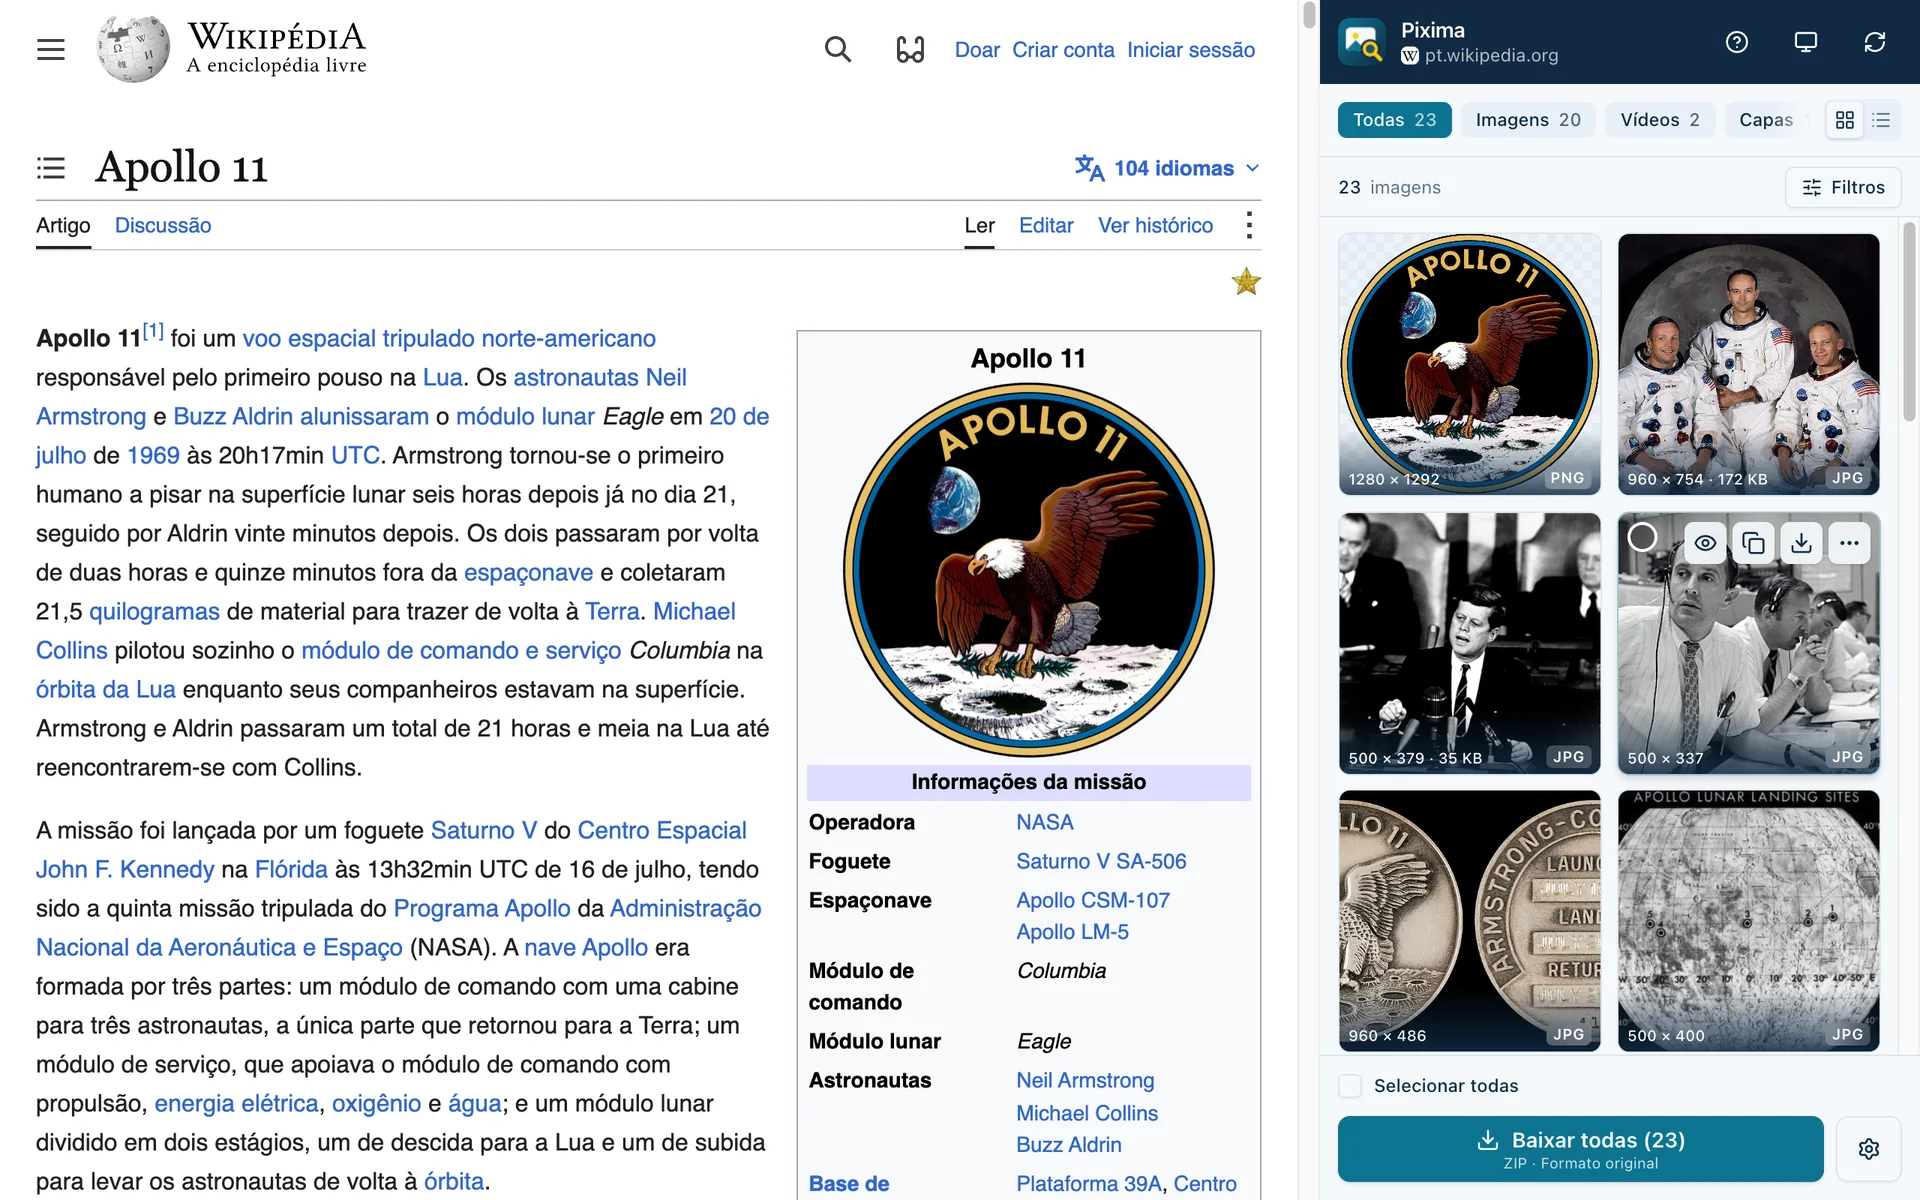Click the Editar tab

pyautogui.click(x=1046, y=225)
